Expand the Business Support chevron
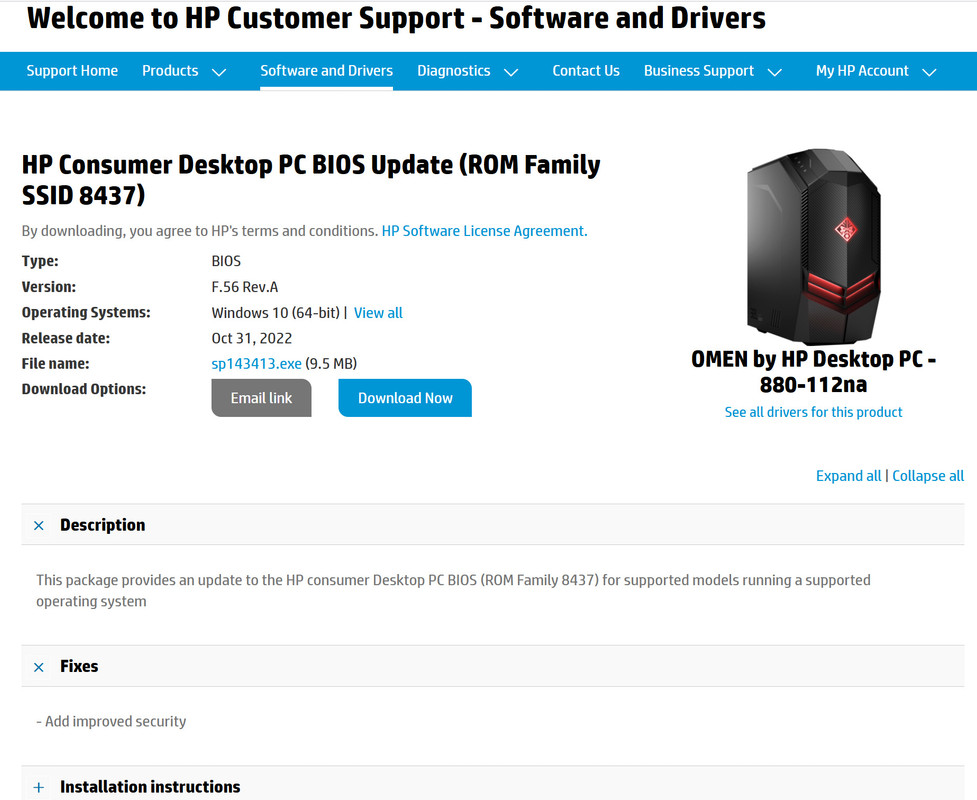Image resolution: width=977 pixels, height=800 pixels. (774, 72)
